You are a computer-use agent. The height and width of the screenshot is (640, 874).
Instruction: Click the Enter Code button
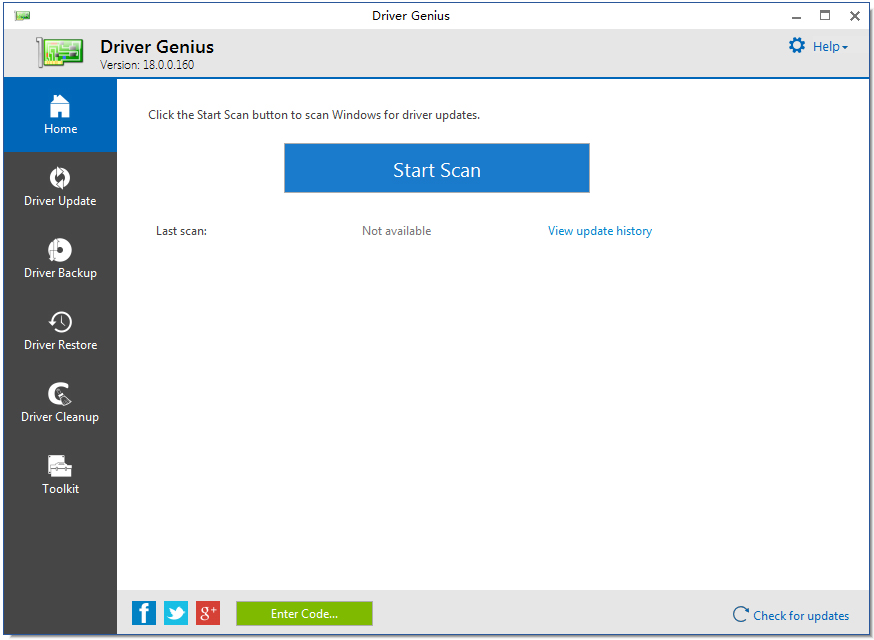304,613
